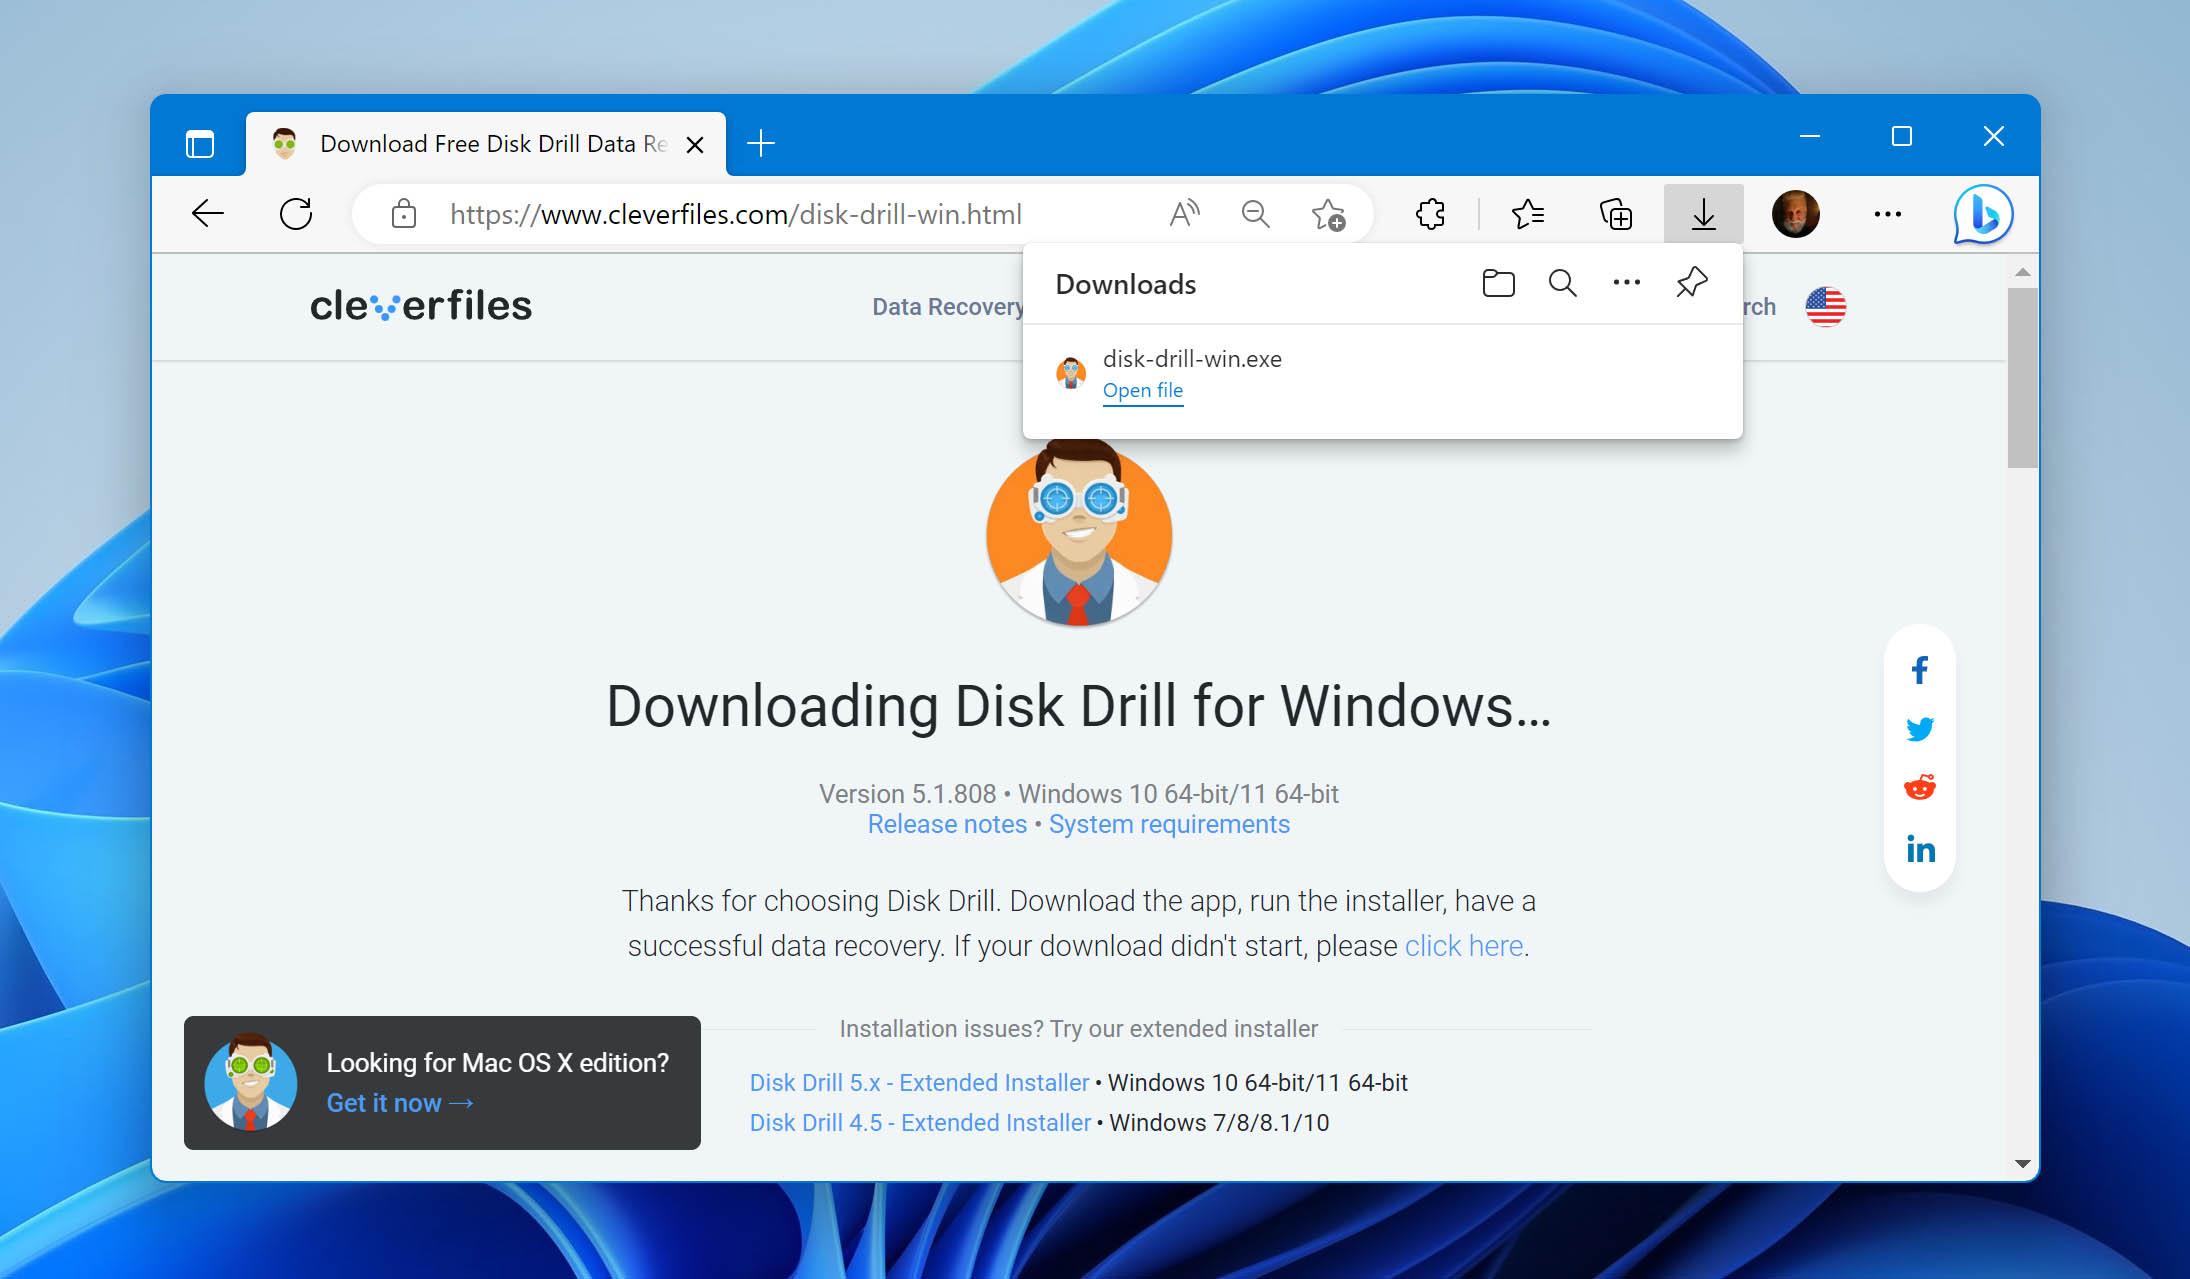This screenshot has width=2190, height=1279.
Task: Click the Downloads panel title
Action: (1126, 284)
